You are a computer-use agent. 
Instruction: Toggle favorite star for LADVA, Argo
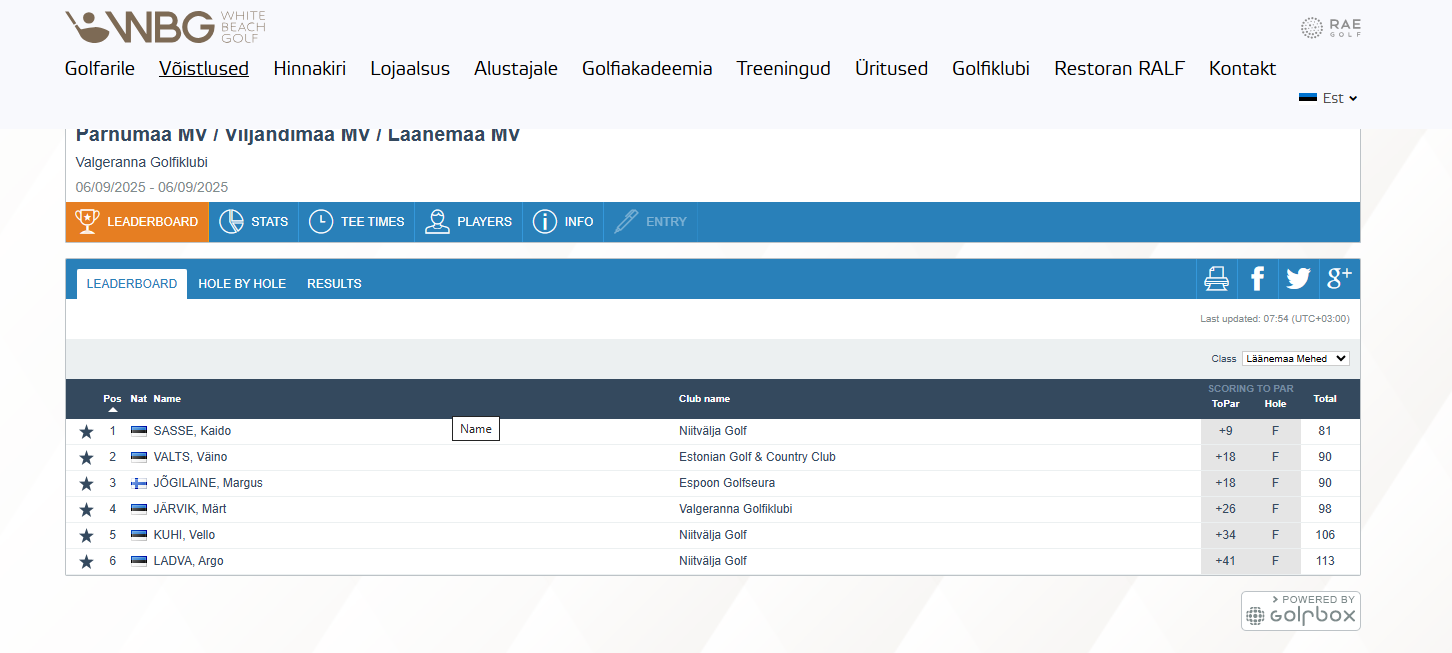(x=86, y=562)
